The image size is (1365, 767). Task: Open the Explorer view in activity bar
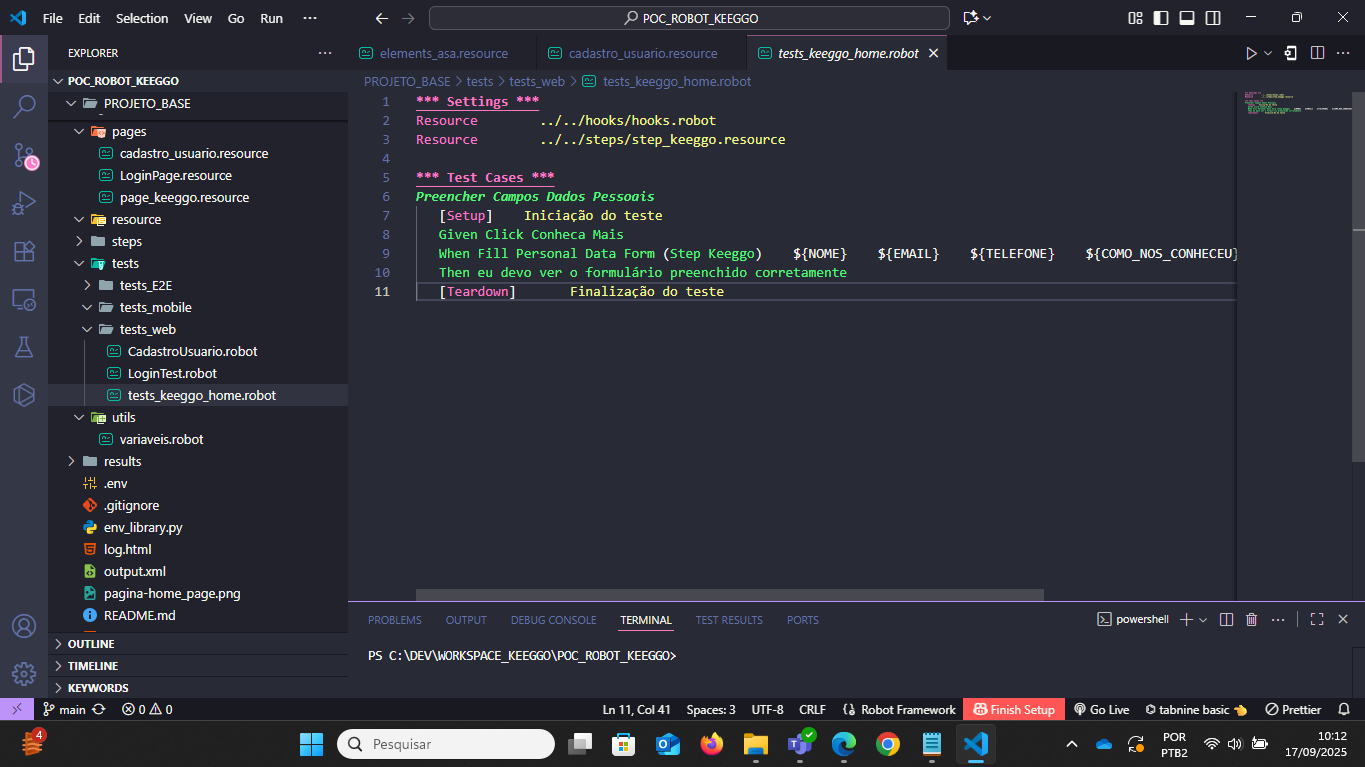[24, 59]
